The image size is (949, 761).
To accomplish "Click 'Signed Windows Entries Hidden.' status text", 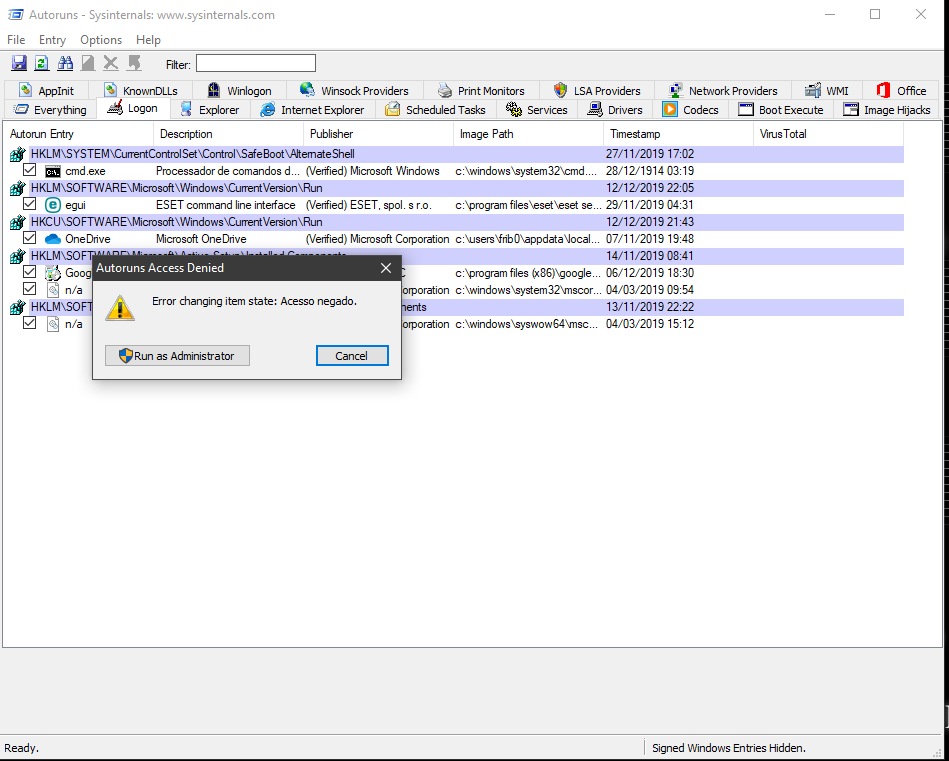I will coord(729,748).
